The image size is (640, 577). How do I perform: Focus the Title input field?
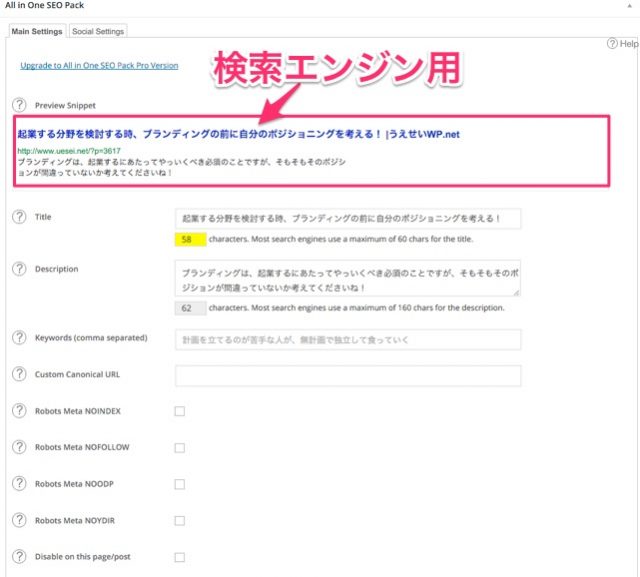pos(348,219)
